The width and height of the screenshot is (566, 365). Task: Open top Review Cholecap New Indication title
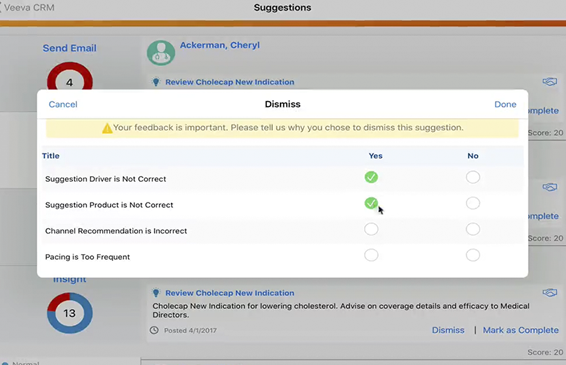[230, 82]
